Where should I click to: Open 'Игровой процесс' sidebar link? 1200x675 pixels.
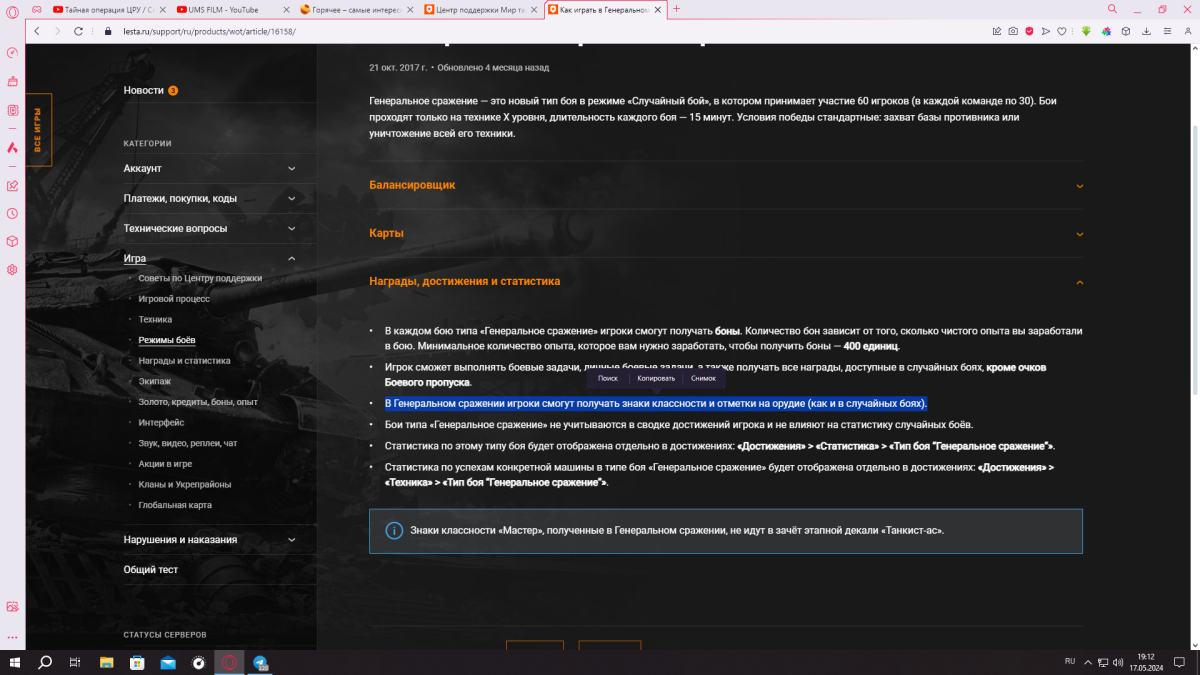(174, 299)
